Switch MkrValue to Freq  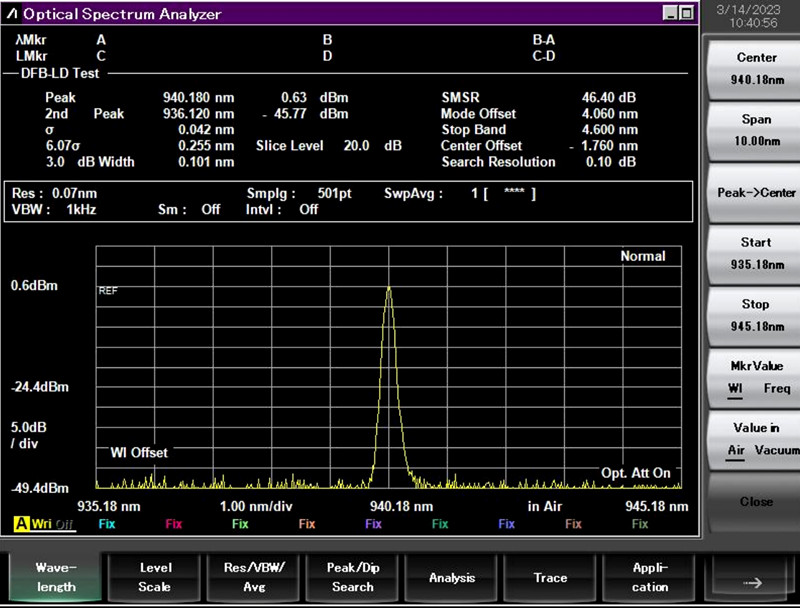tap(777, 389)
